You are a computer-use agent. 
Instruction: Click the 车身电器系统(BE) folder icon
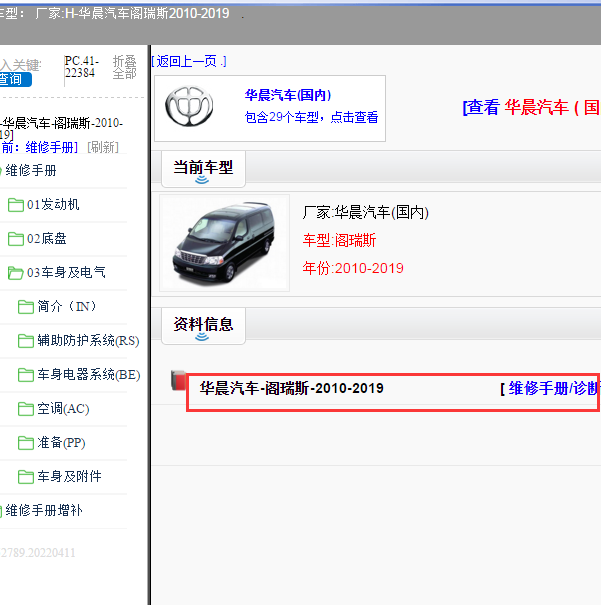tap(26, 375)
